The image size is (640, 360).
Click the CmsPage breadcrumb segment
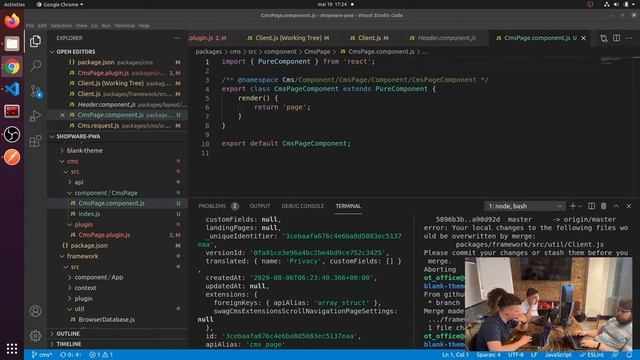pos(317,52)
